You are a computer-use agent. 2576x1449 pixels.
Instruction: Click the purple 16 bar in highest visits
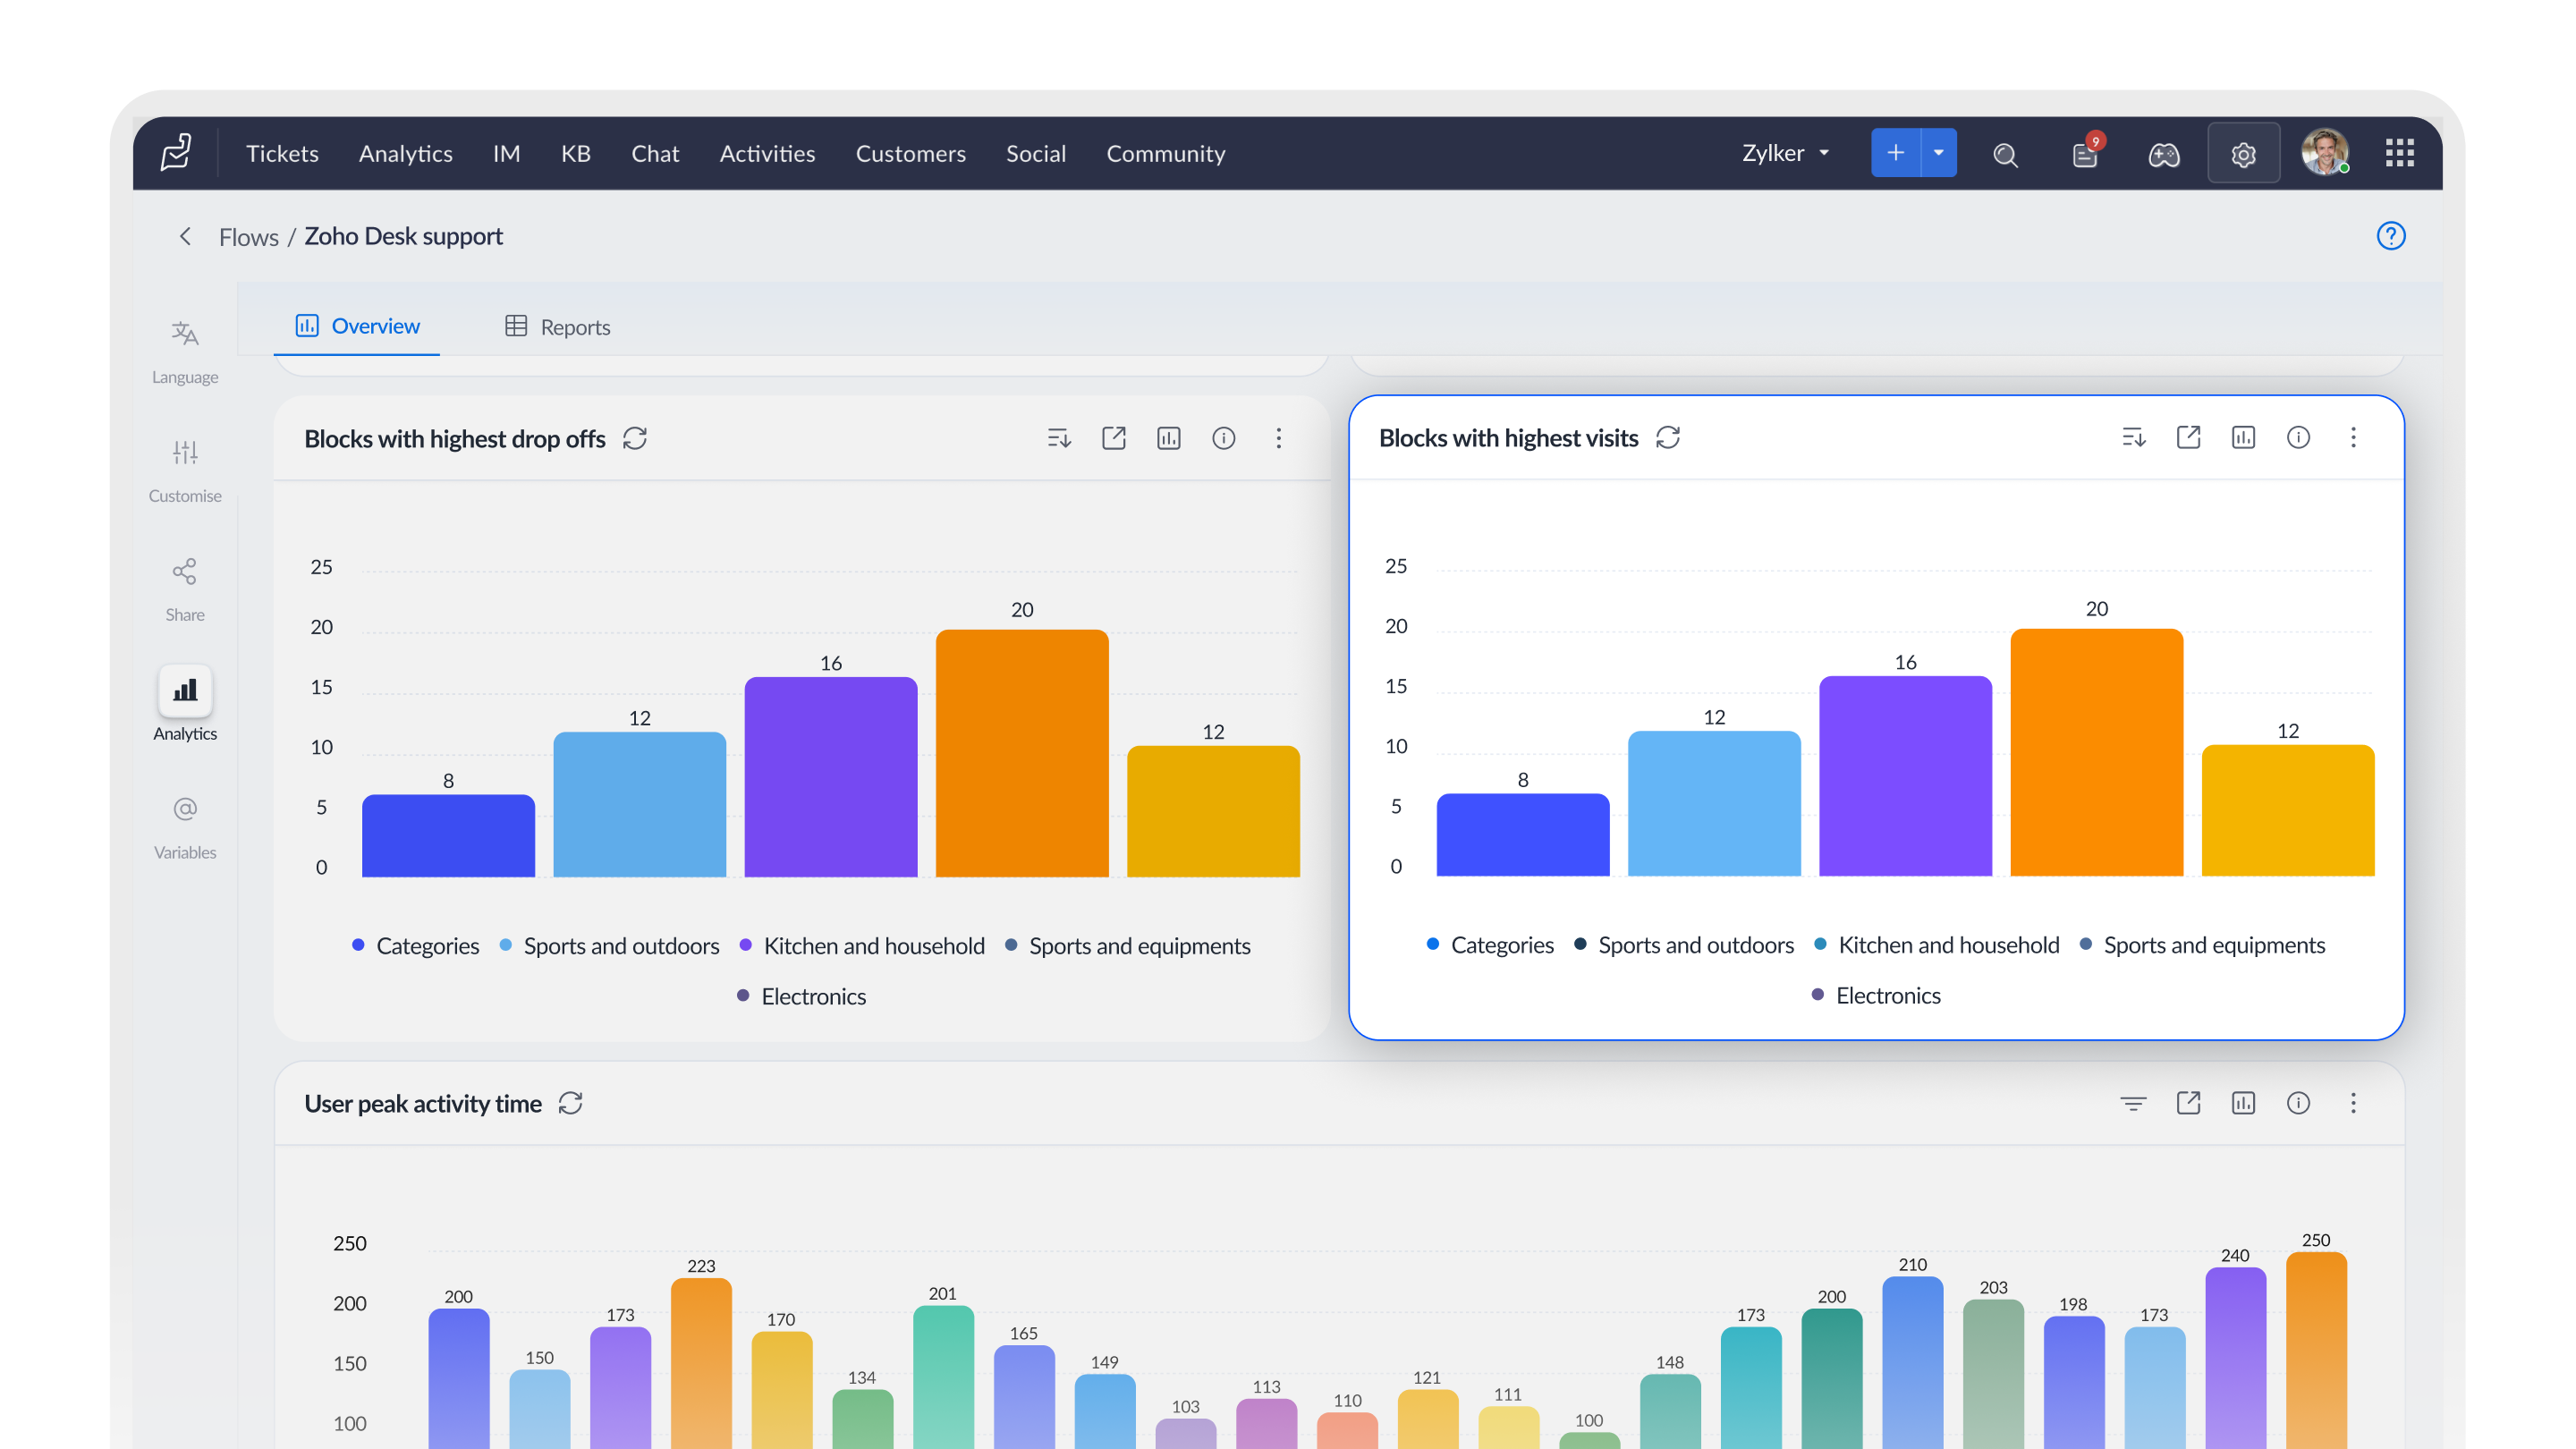coord(1906,776)
